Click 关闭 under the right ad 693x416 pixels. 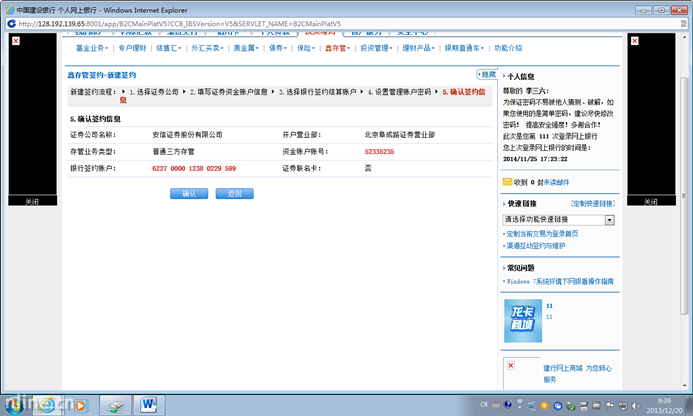(651, 201)
